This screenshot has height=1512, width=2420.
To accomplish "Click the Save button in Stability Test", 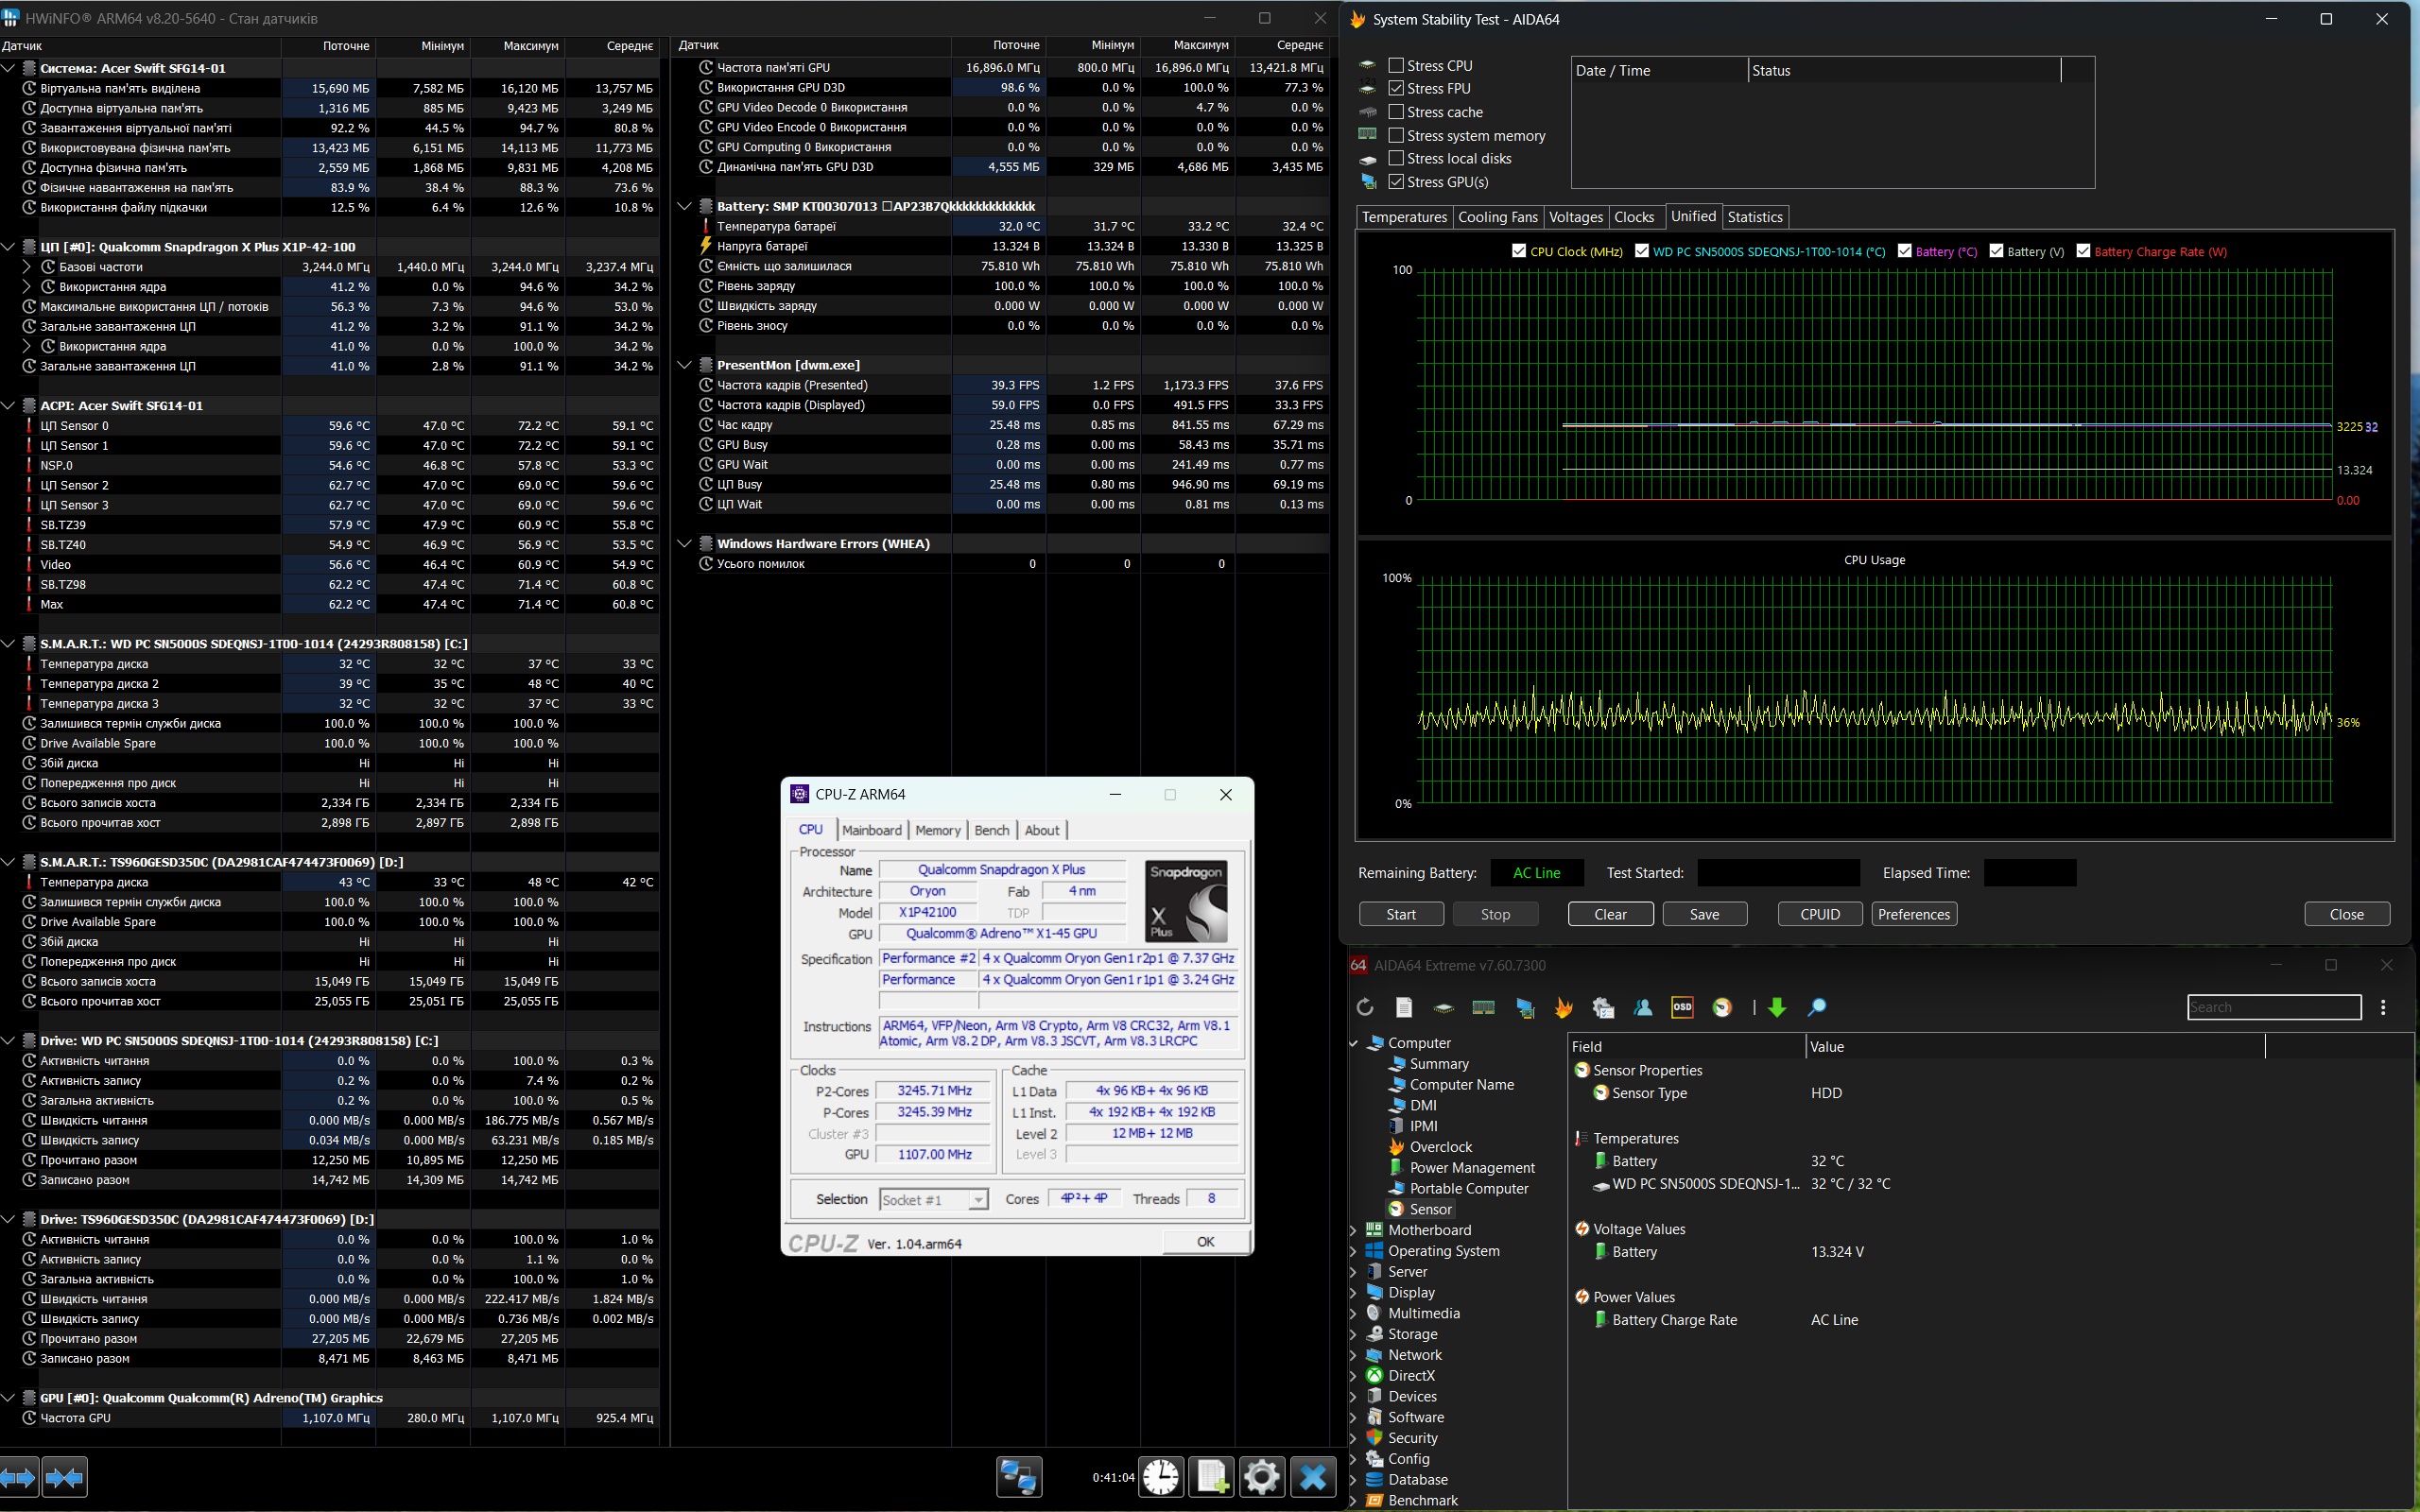I will click(1704, 914).
